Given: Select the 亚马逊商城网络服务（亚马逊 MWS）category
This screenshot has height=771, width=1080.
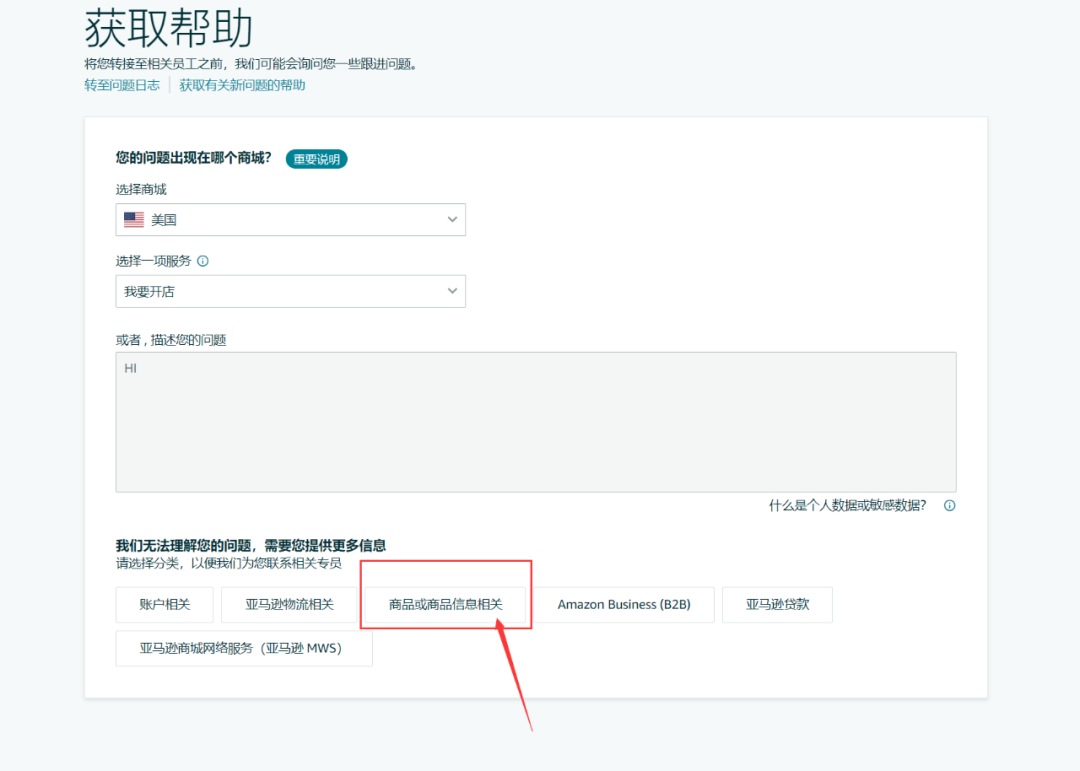Looking at the screenshot, I should coord(243,648).
